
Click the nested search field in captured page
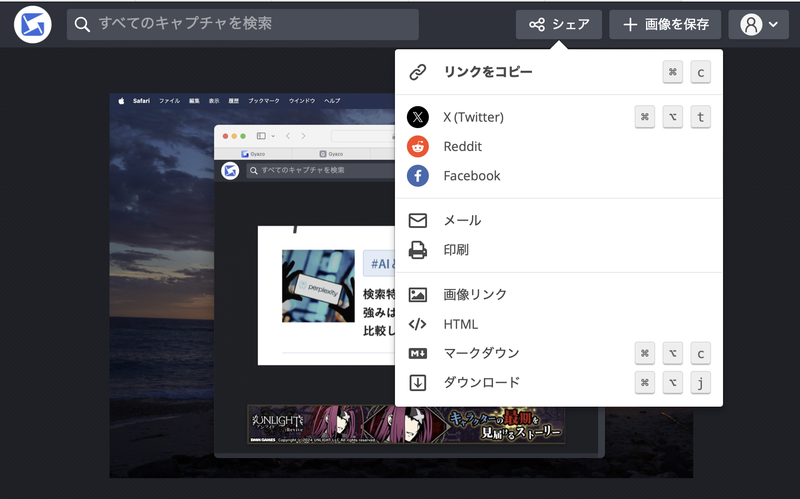coord(320,170)
